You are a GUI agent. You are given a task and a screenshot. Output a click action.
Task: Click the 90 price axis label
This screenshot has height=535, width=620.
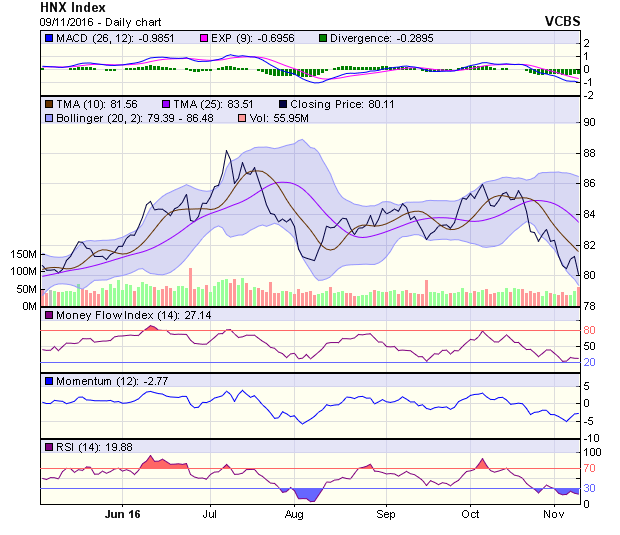pyautogui.click(x=590, y=122)
